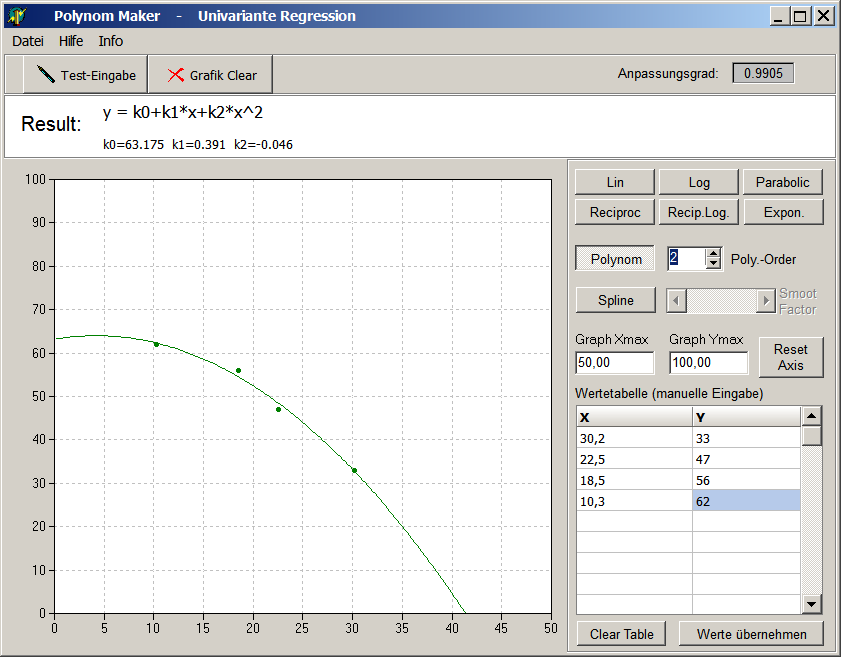Click the X column header

635,417
